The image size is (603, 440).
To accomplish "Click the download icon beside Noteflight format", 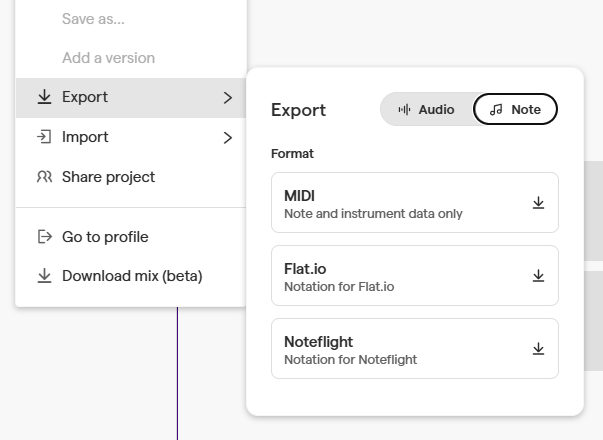I will (x=538, y=349).
